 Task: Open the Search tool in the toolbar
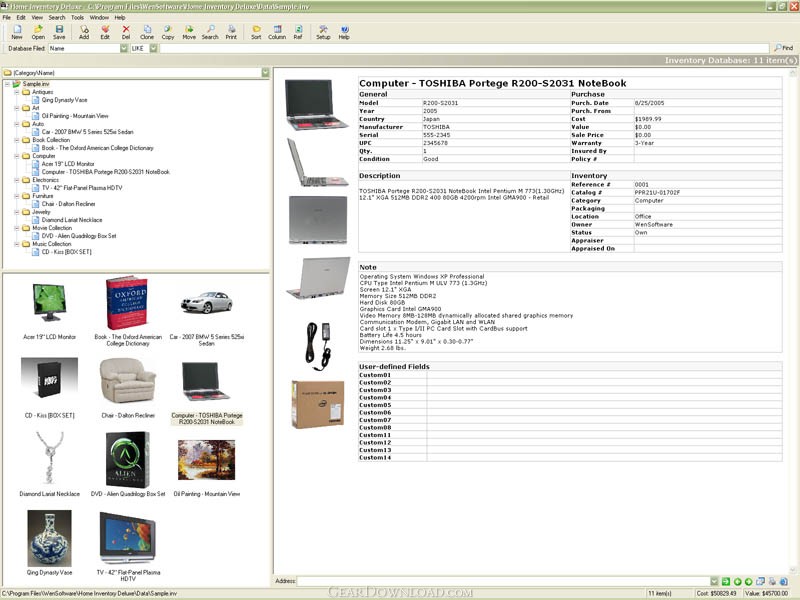pos(210,32)
